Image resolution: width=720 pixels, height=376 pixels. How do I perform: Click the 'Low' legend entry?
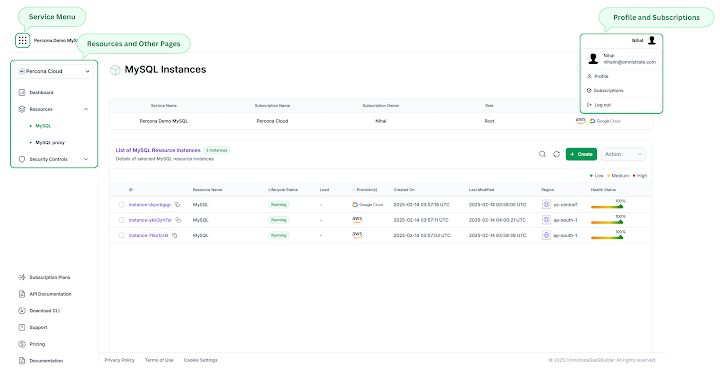(x=597, y=176)
